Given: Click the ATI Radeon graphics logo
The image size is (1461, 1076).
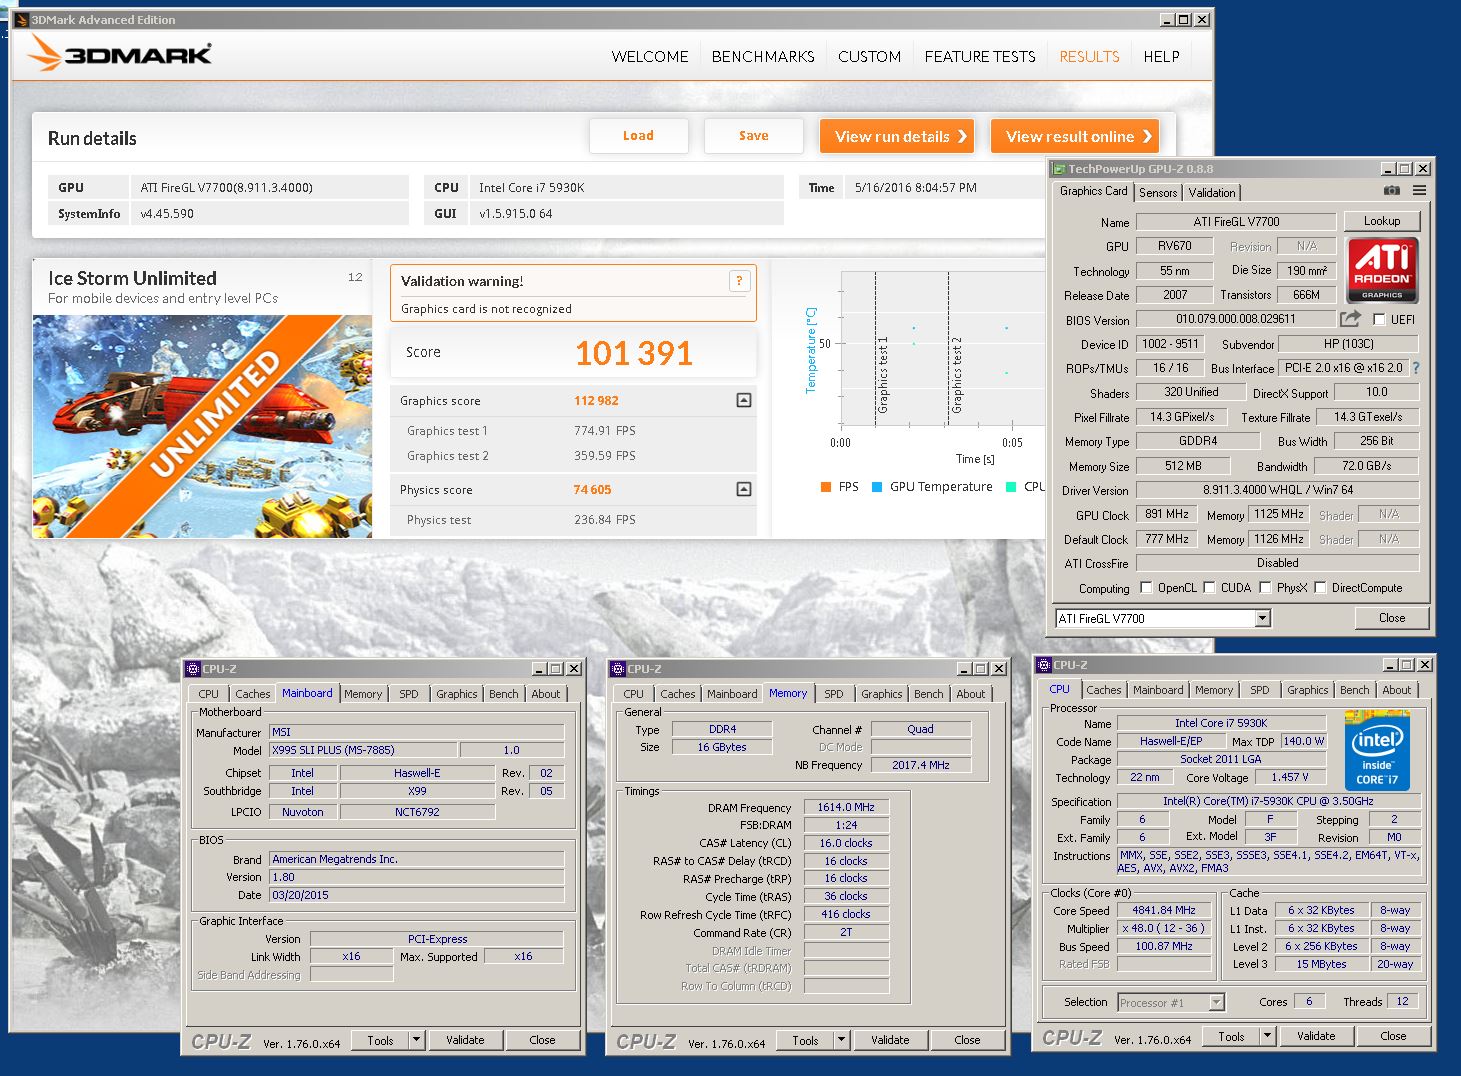Looking at the screenshot, I should [1382, 270].
